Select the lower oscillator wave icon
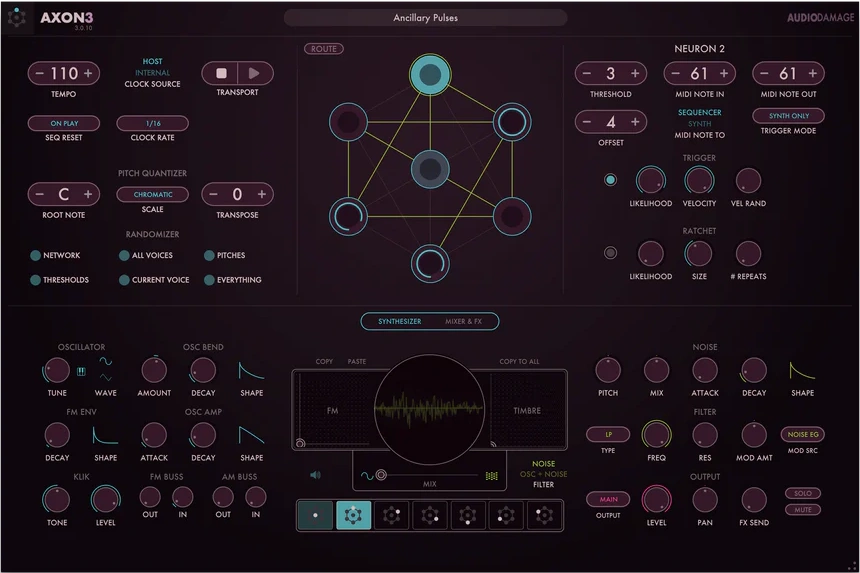Screen dimensions: 860x573 tap(105, 377)
